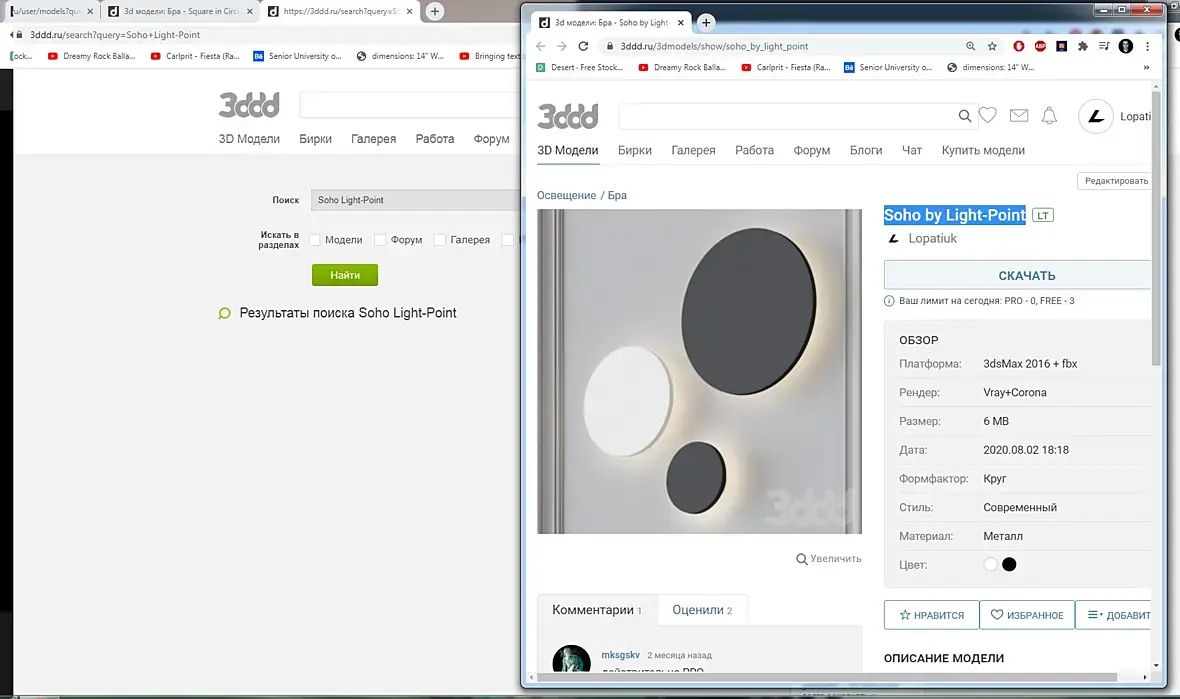
Task: Open Освещение breadcrumb link
Action: 566,195
